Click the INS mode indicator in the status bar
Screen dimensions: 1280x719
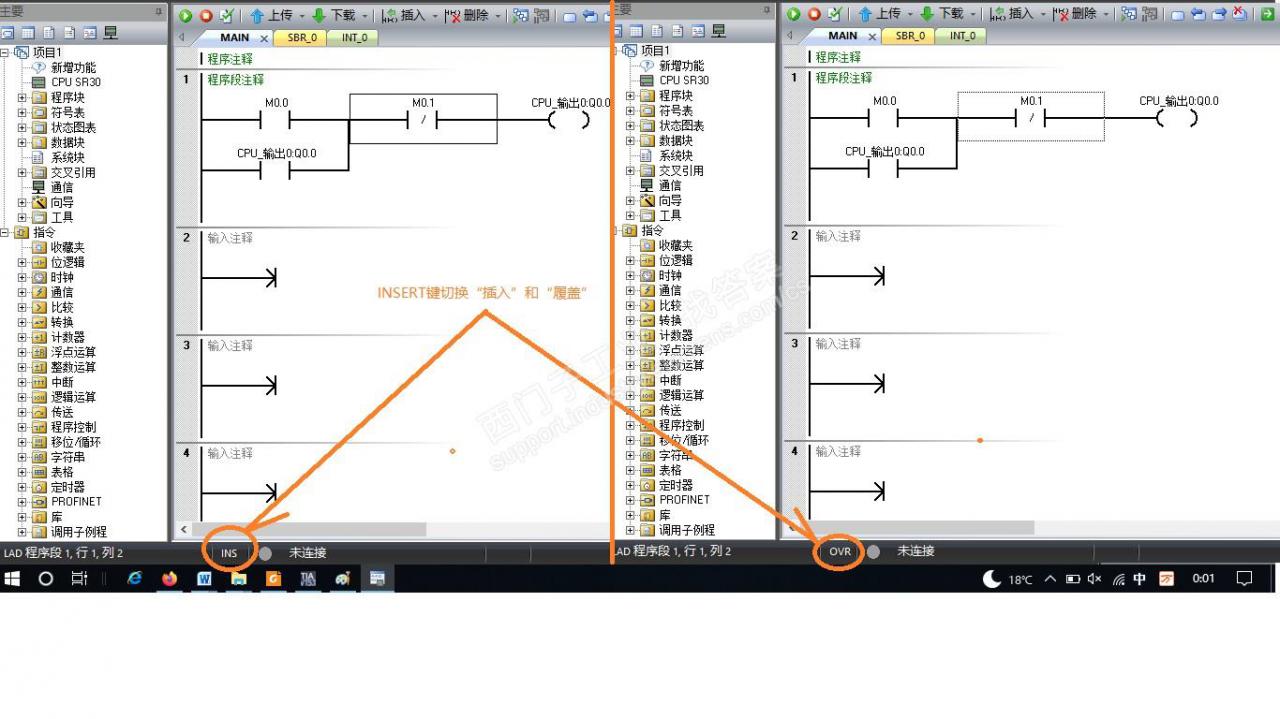(x=228, y=551)
